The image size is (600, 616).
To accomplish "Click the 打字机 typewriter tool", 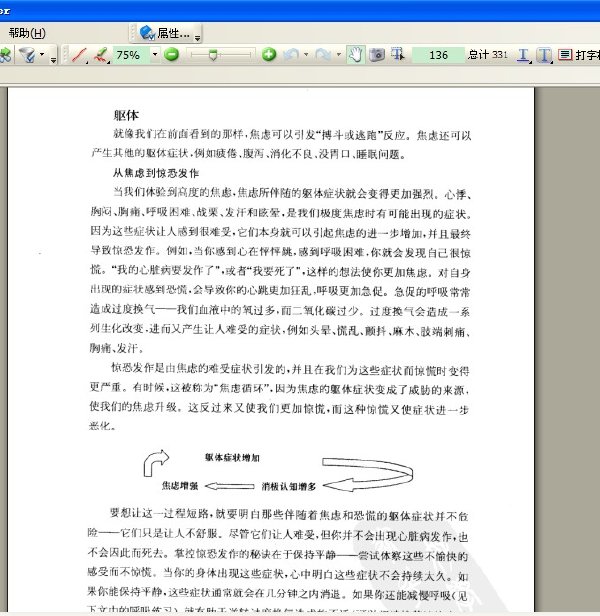I will 578,55.
